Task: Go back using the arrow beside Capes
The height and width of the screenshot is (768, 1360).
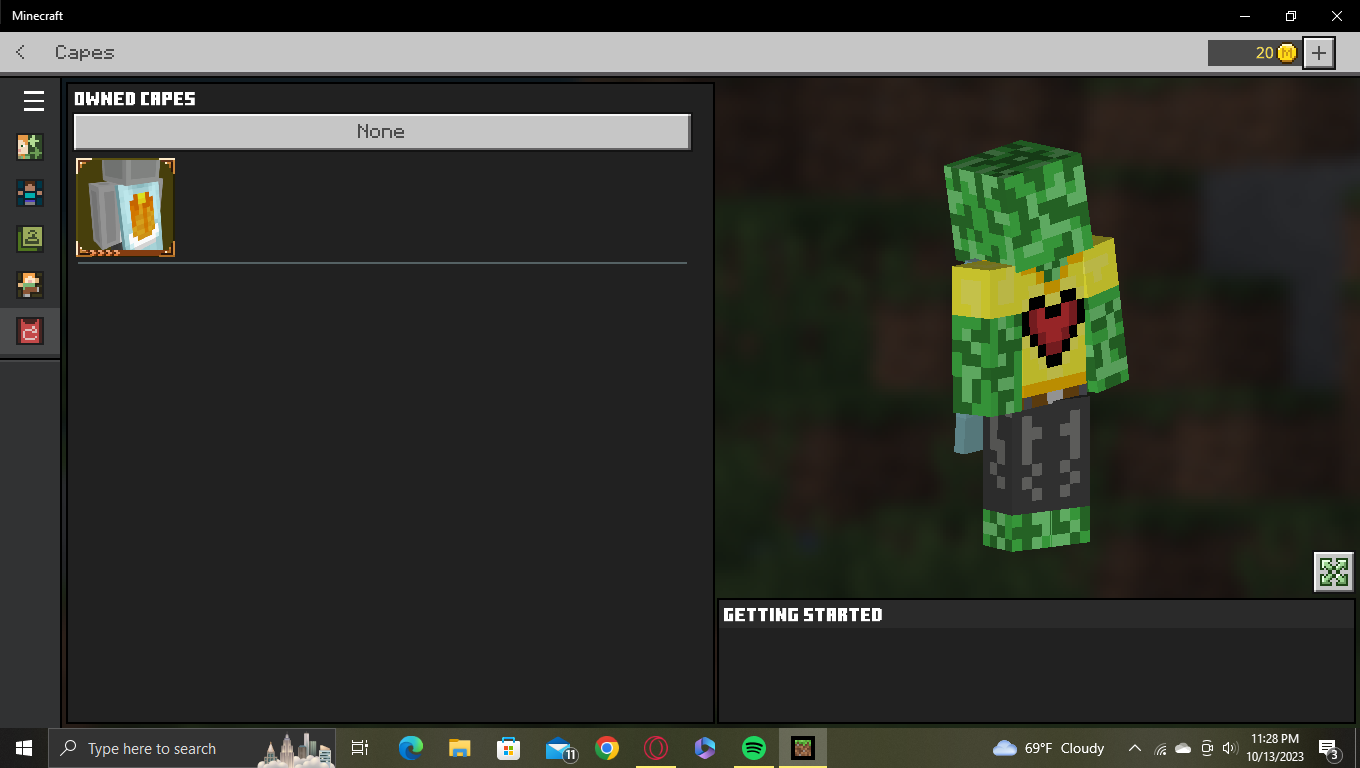Action: (x=21, y=52)
